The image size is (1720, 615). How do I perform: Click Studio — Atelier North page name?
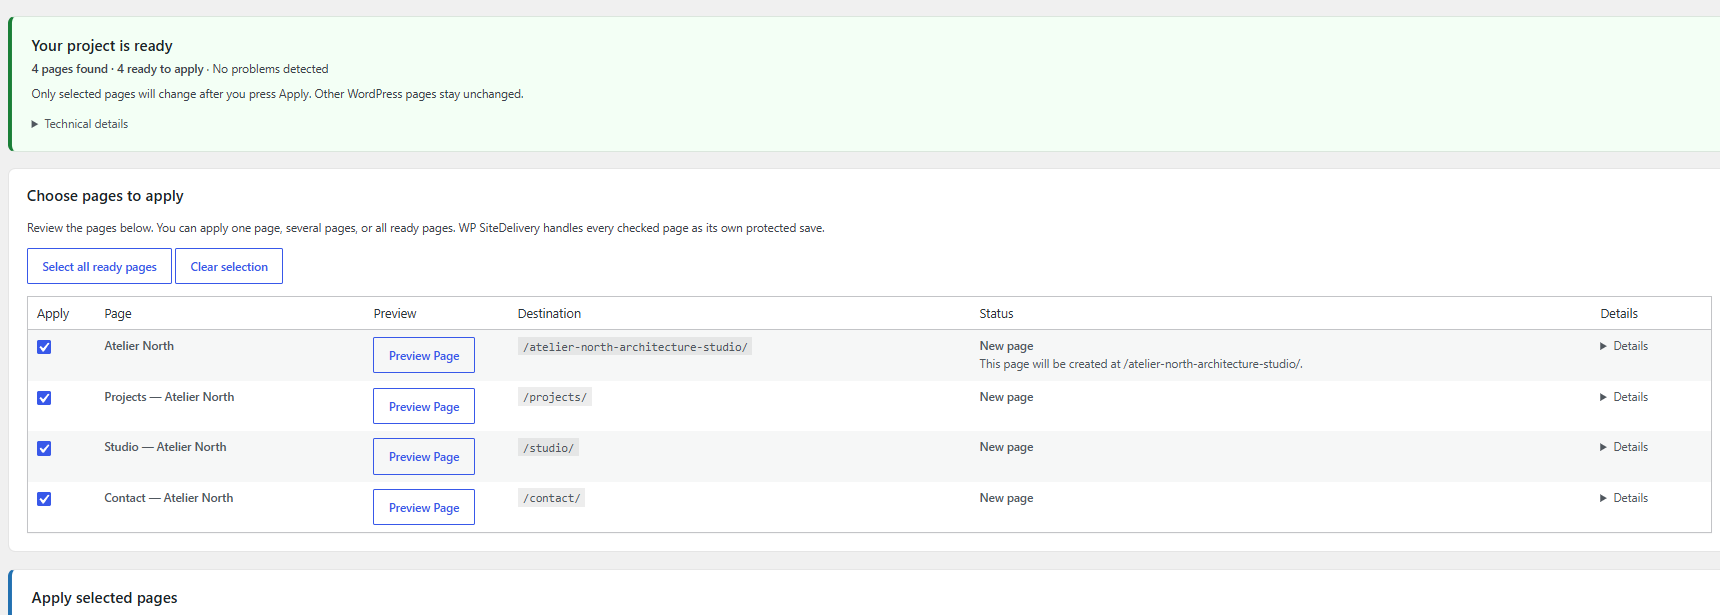tap(165, 447)
